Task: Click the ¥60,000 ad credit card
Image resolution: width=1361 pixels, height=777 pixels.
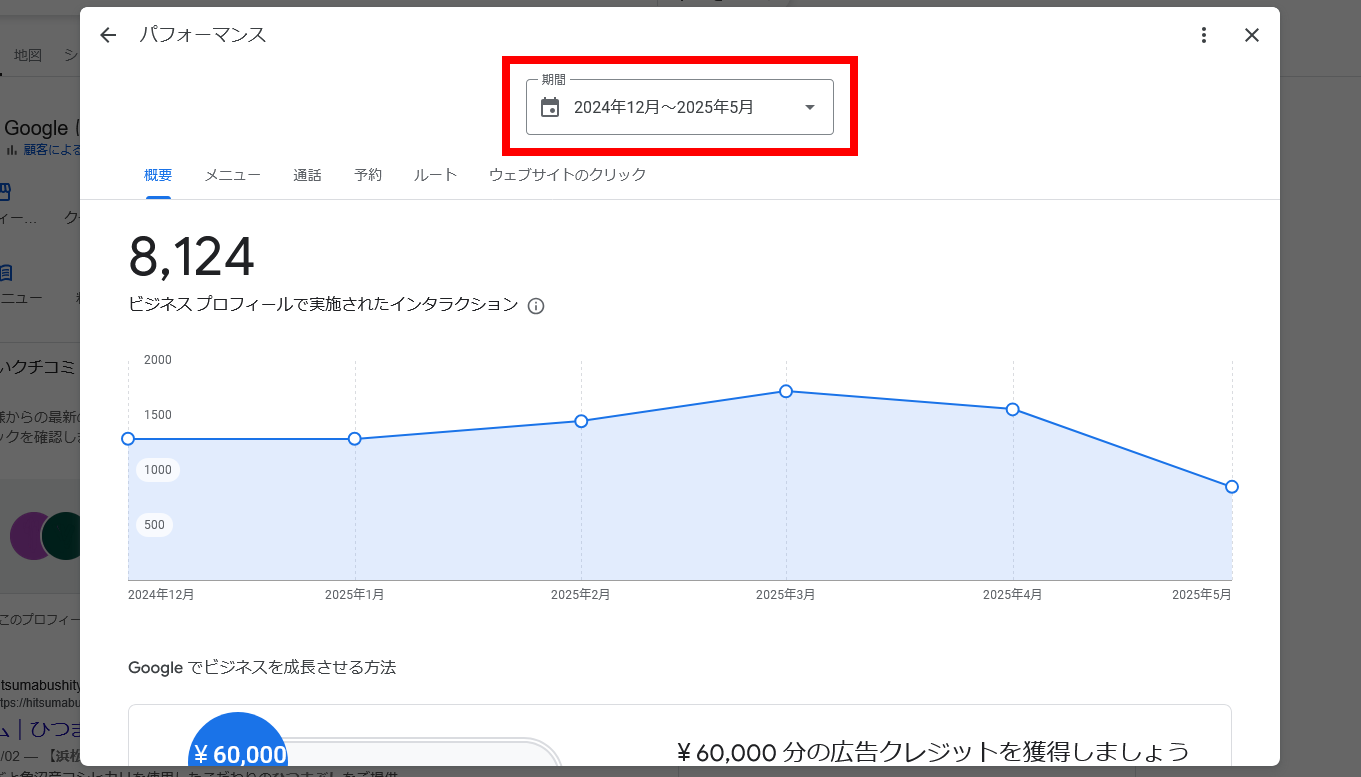Action: point(679,740)
